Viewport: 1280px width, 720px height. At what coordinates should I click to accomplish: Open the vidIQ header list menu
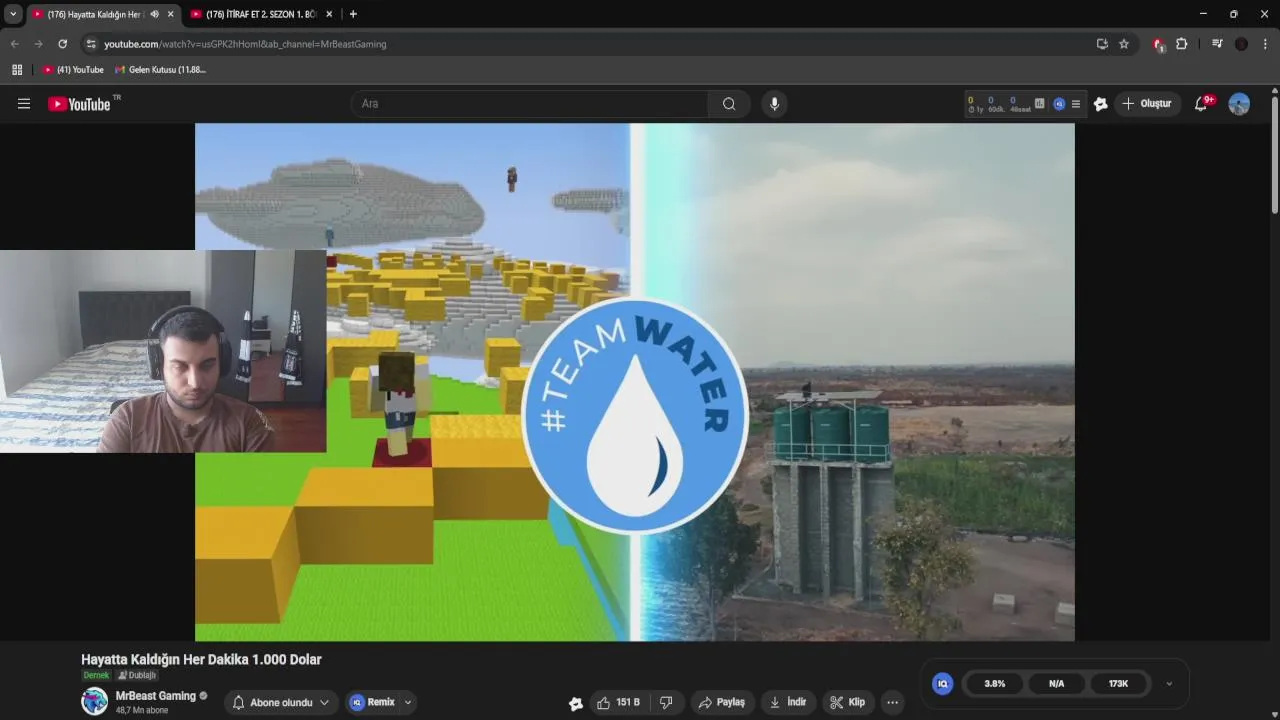[x=1076, y=104]
